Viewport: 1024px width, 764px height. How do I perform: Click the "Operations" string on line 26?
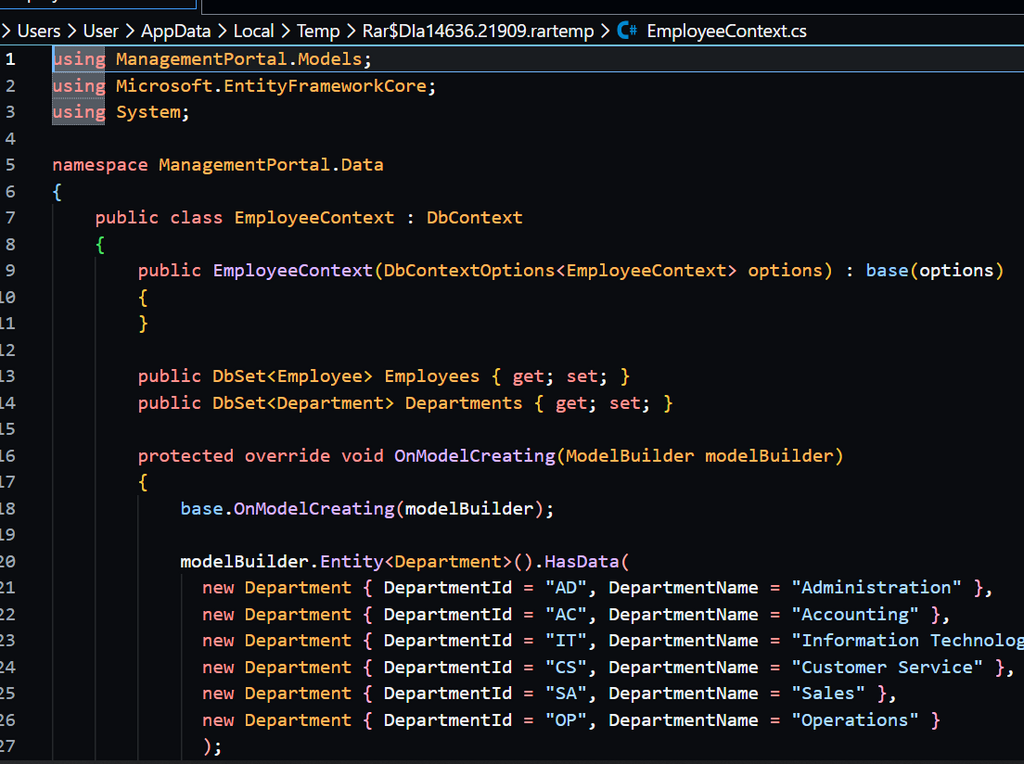(855, 720)
